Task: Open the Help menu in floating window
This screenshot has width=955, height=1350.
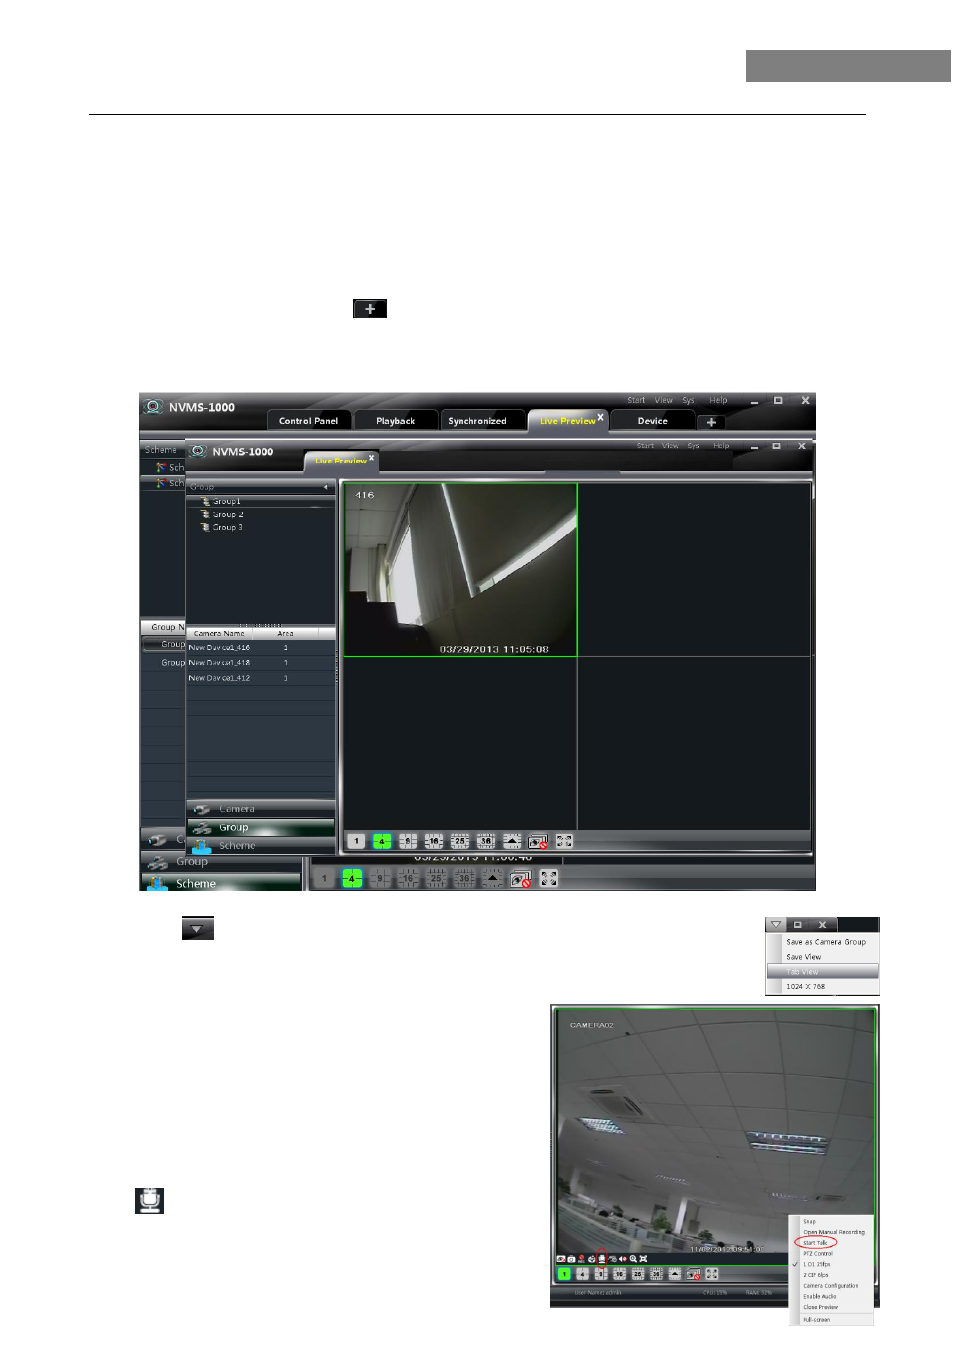Action: click(721, 446)
